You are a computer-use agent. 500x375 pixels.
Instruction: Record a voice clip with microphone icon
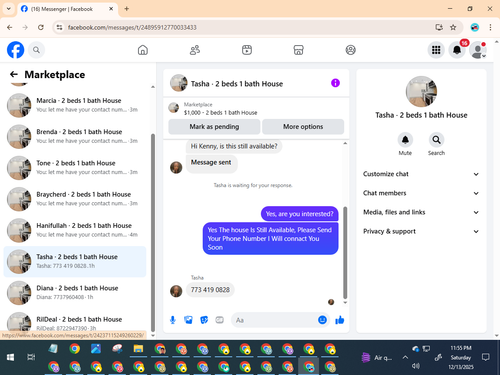click(x=173, y=320)
